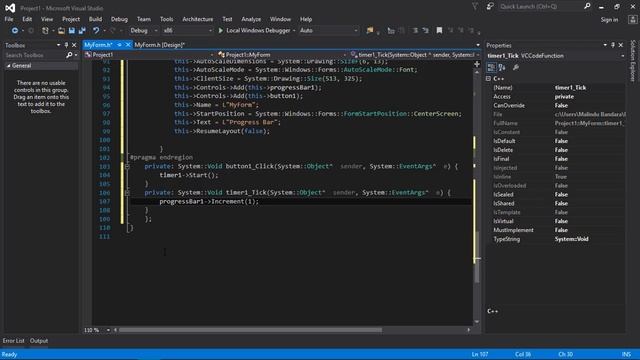This screenshot has height=360, width=640.
Task: Click the pin icon on the MyForm.h tab
Action: [x=120, y=45]
